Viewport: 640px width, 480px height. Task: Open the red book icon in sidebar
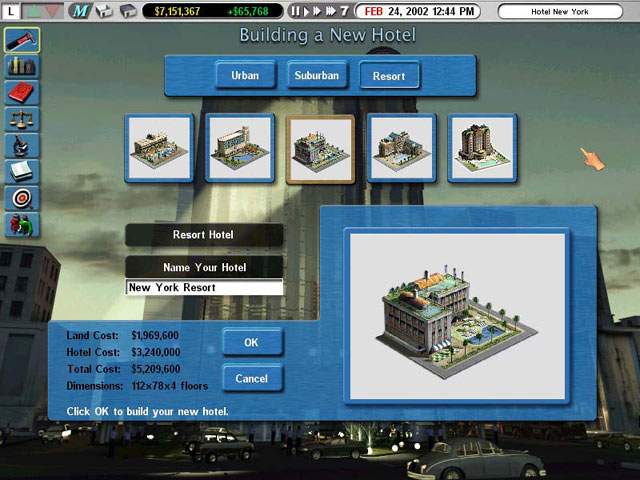[22, 93]
